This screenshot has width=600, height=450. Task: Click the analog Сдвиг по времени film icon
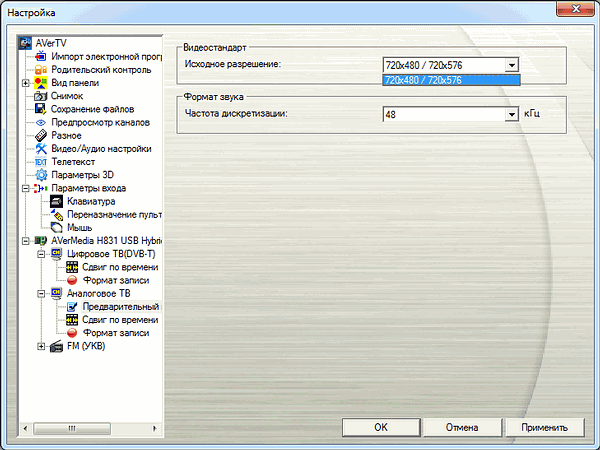pos(72,320)
